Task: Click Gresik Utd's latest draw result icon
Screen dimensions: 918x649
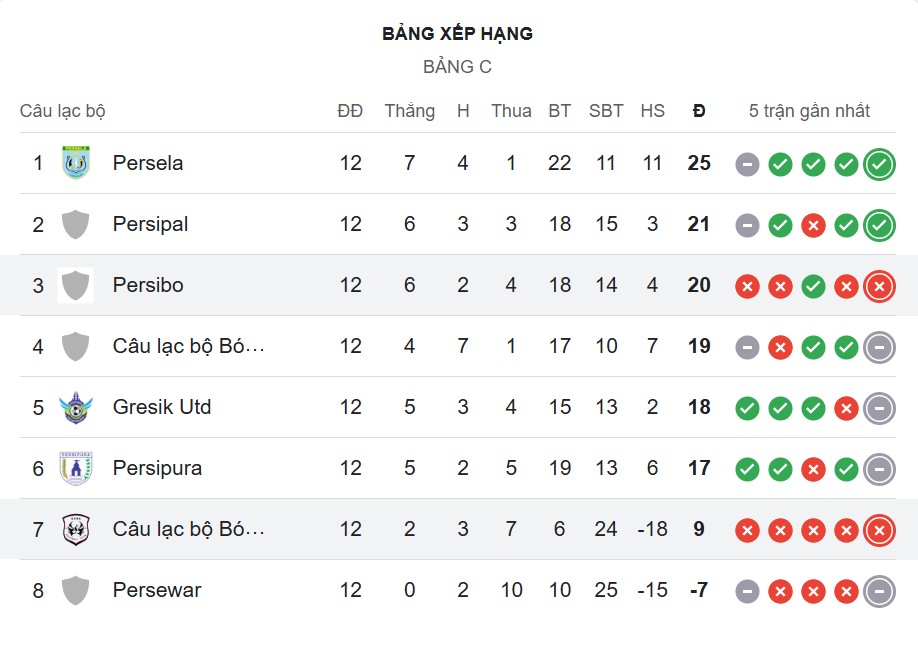Action: [879, 408]
